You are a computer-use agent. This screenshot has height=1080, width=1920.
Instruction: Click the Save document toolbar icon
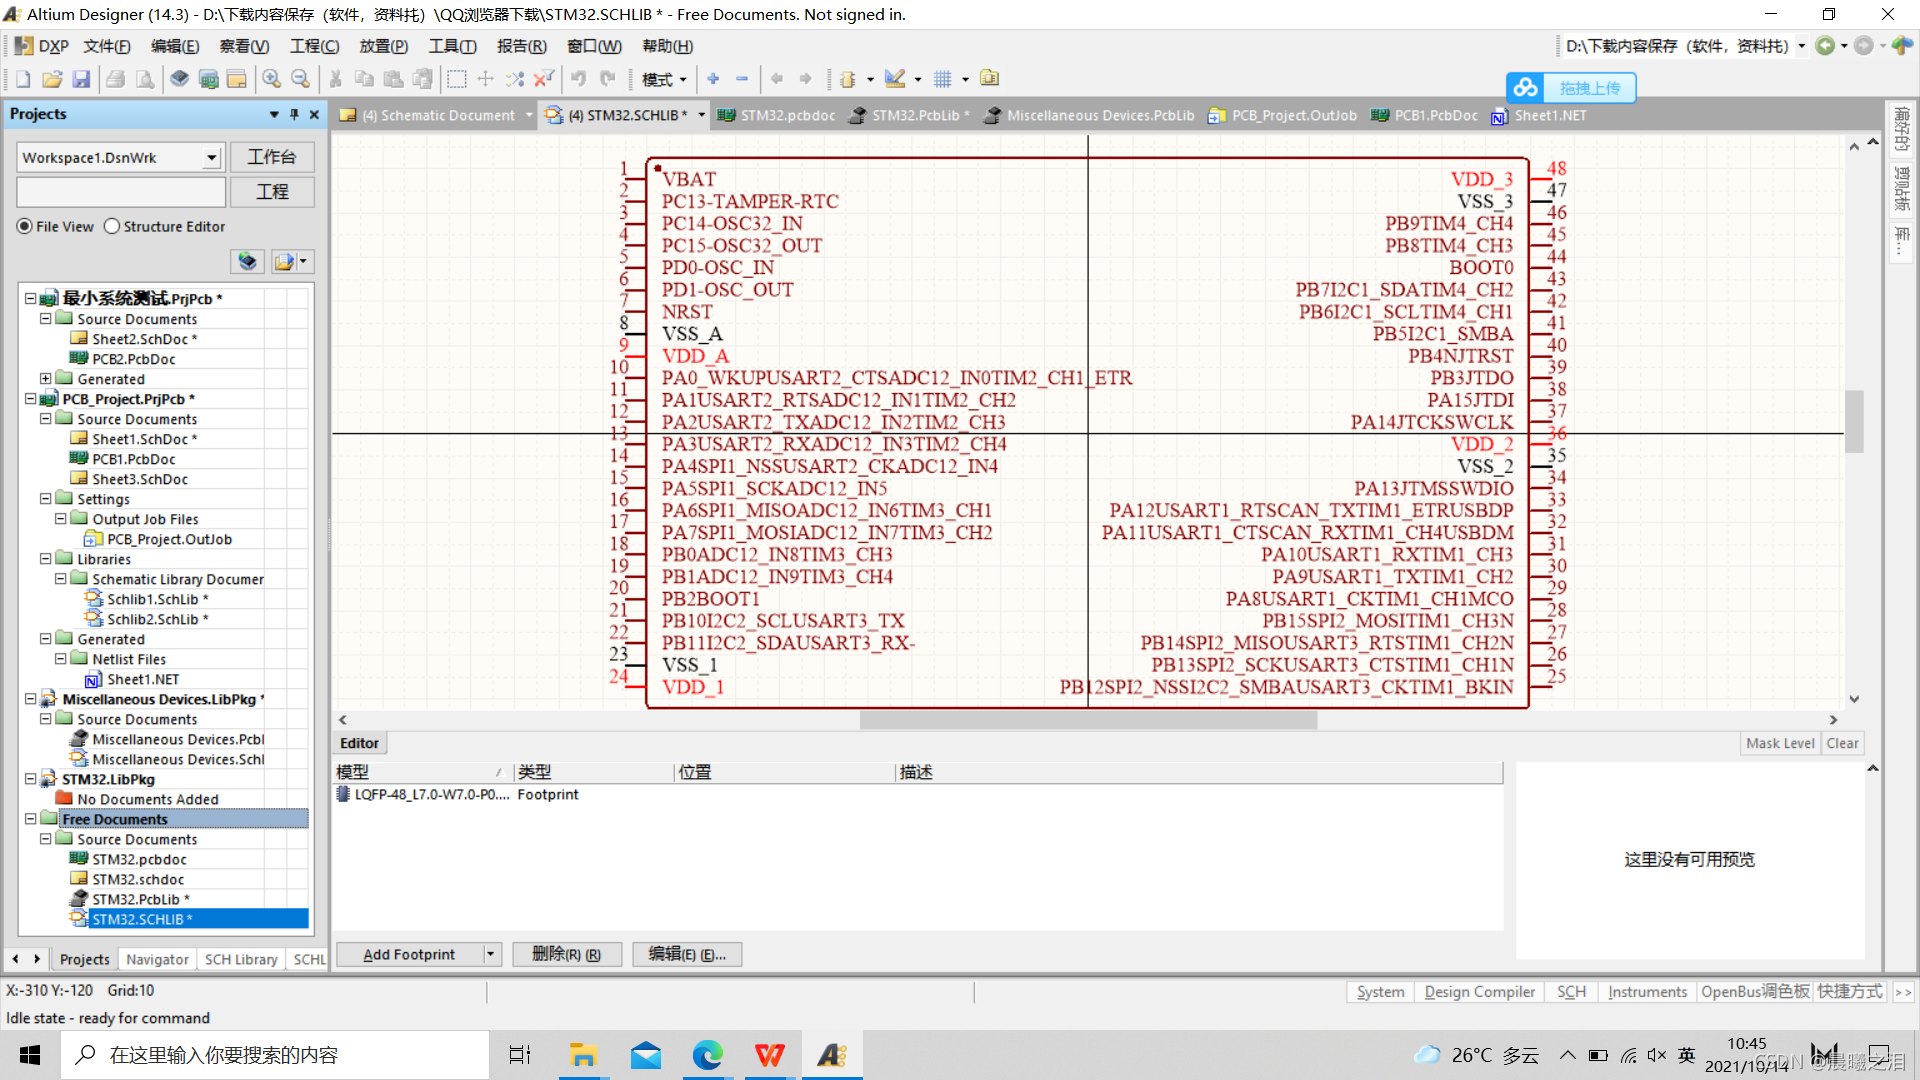tap(82, 79)
